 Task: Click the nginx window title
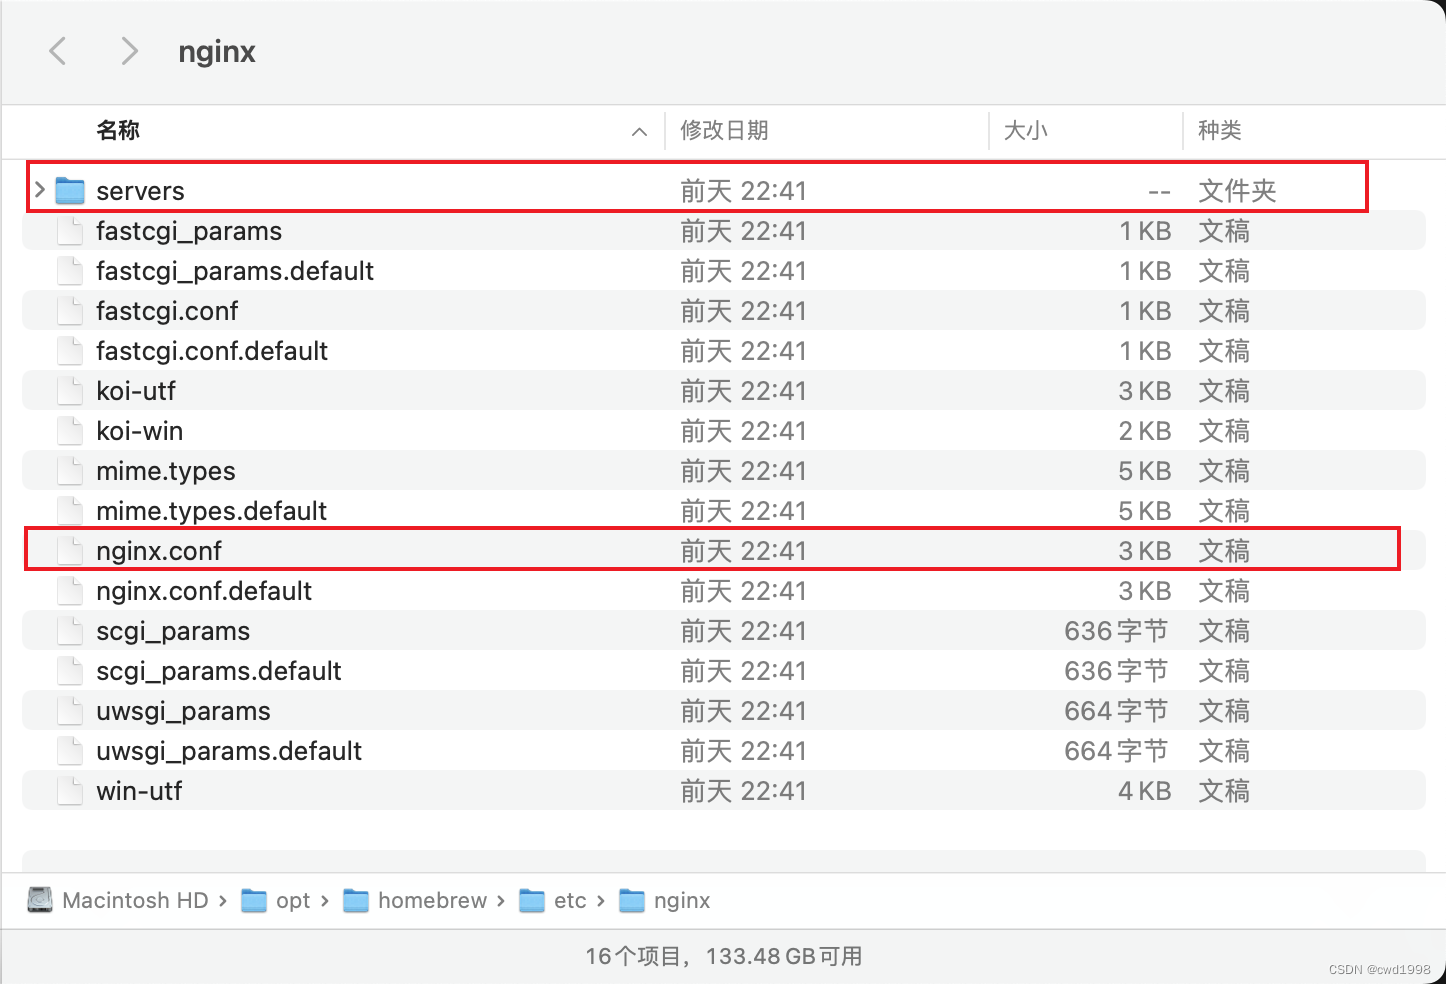pos(217,52)
